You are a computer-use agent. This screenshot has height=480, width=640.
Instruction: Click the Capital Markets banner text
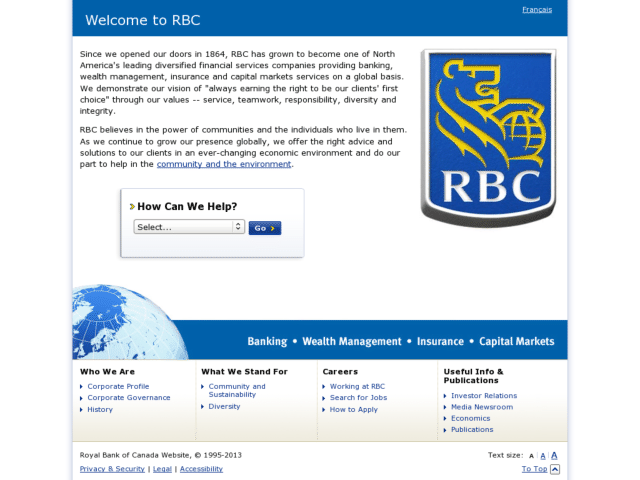517,341
